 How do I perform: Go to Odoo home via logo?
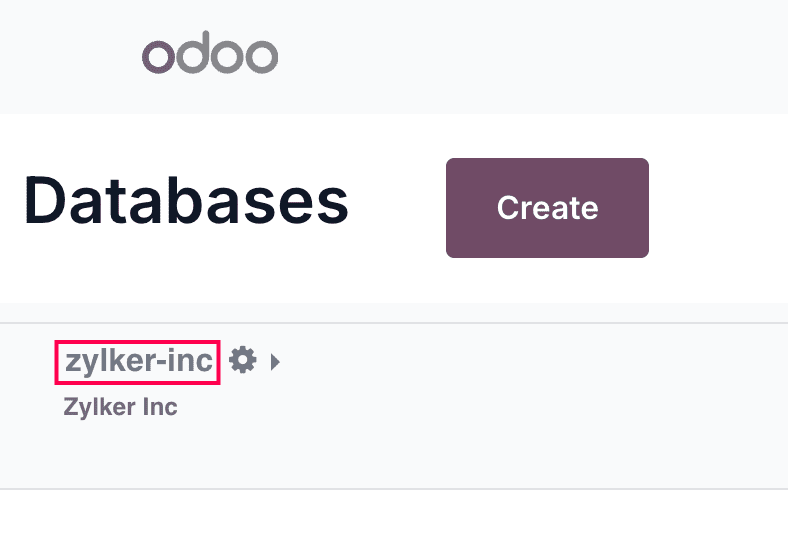210,55
